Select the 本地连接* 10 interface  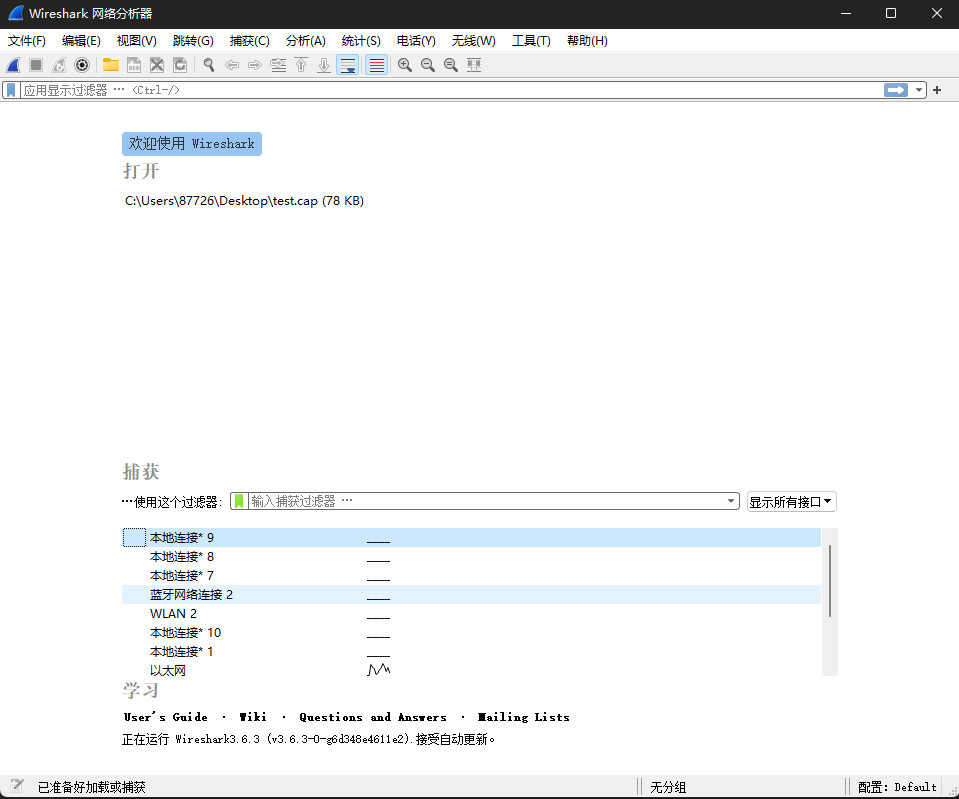click(471, 633)
